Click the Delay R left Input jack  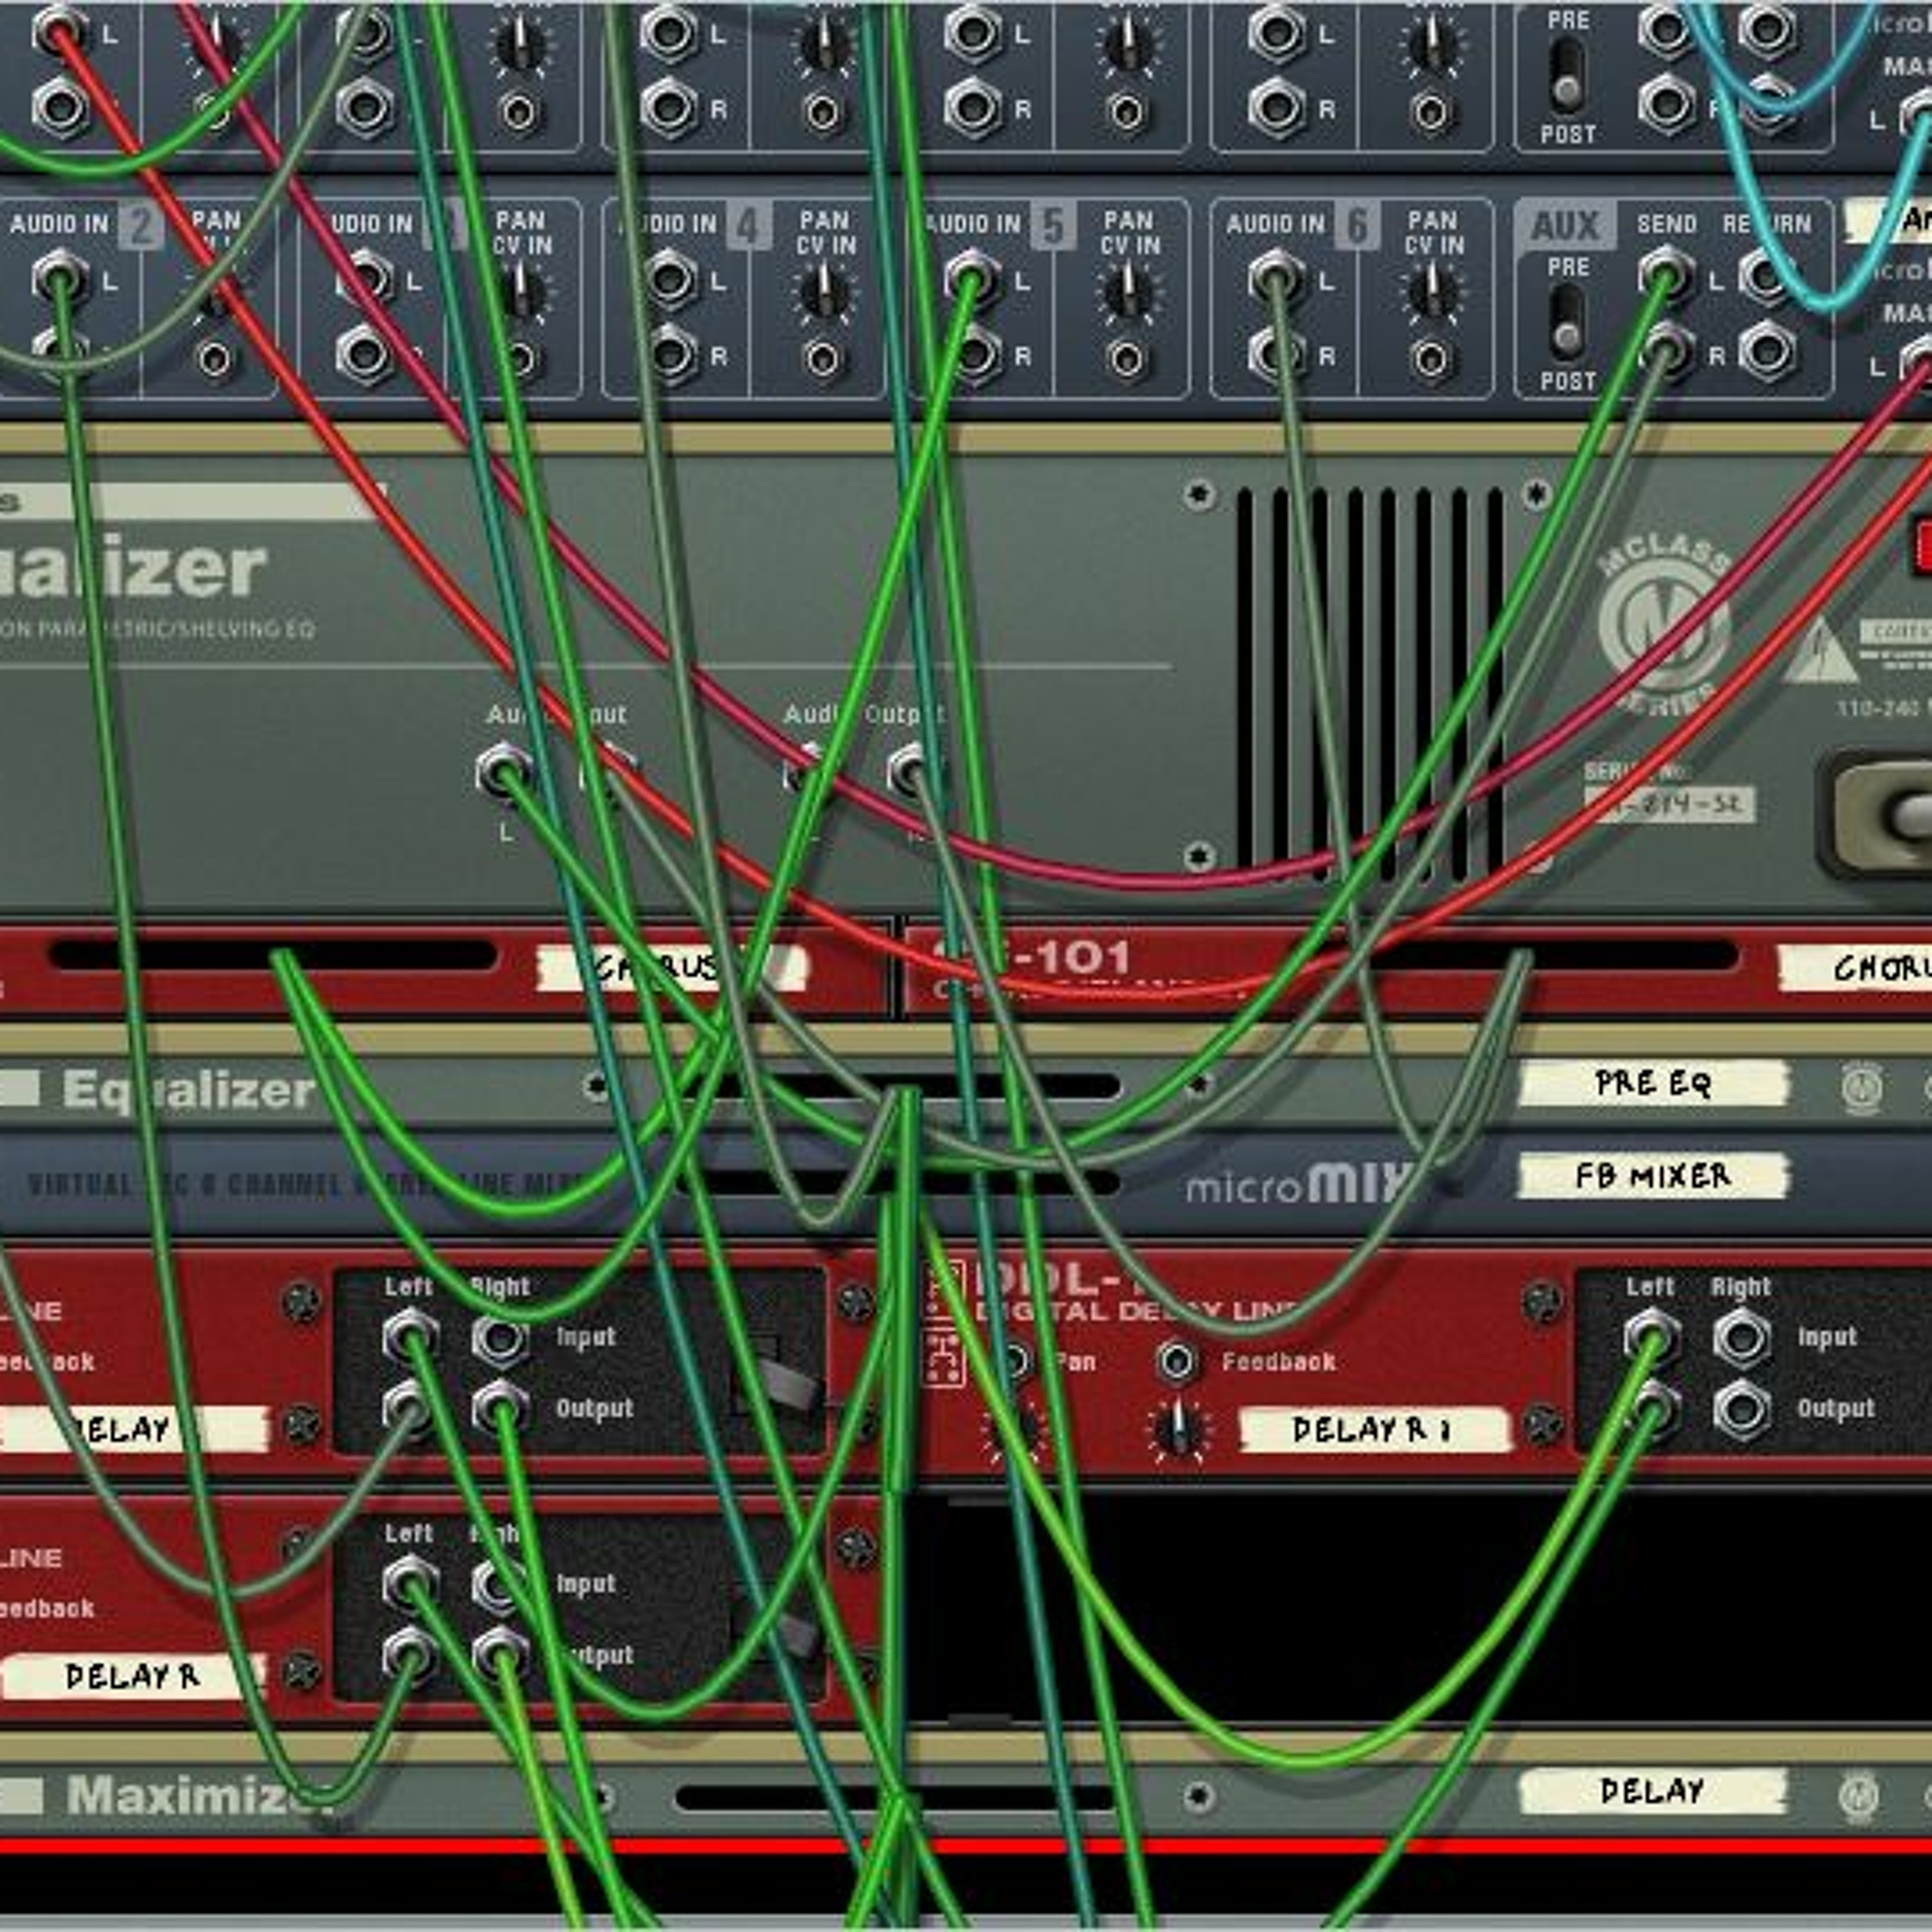point(410,1585)
